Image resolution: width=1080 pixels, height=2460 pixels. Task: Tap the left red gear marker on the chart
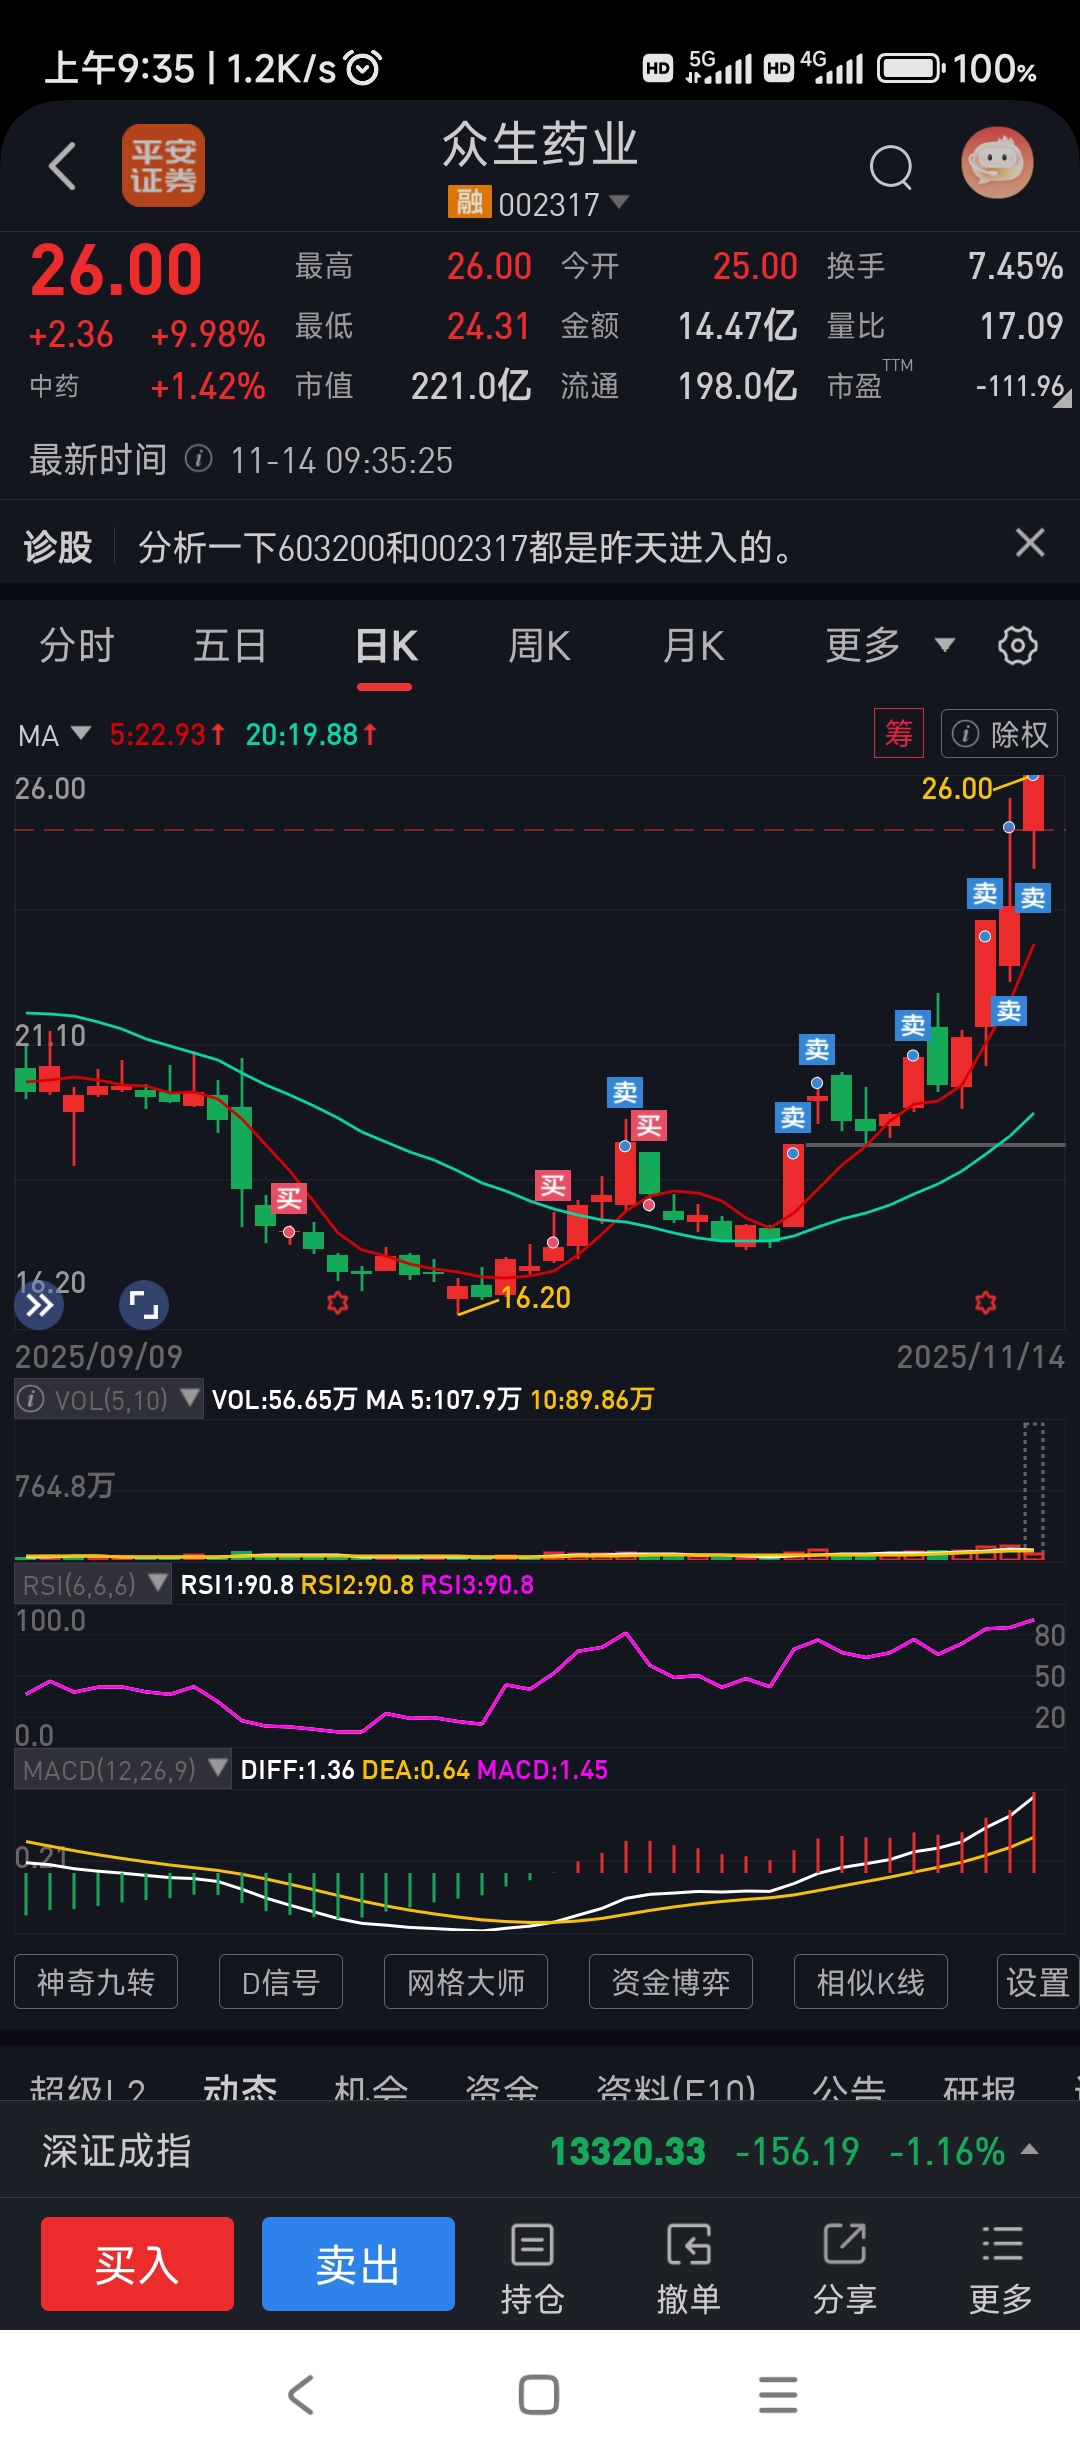click(x=338, y=1302)
